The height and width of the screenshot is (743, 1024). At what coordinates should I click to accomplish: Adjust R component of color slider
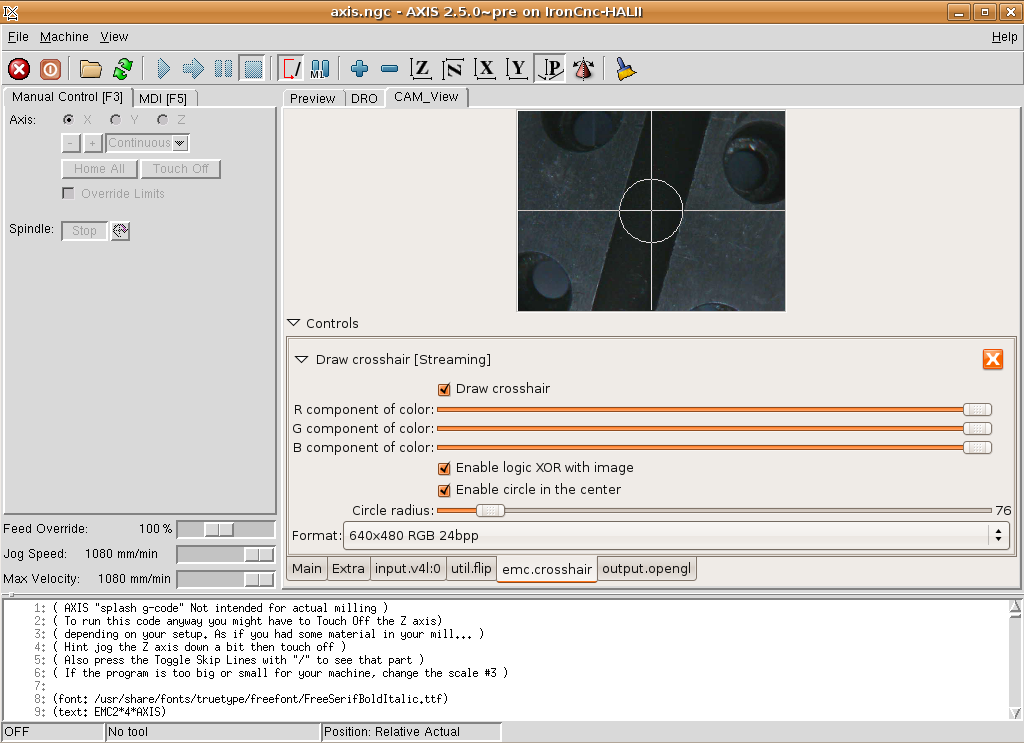(714, 409)
